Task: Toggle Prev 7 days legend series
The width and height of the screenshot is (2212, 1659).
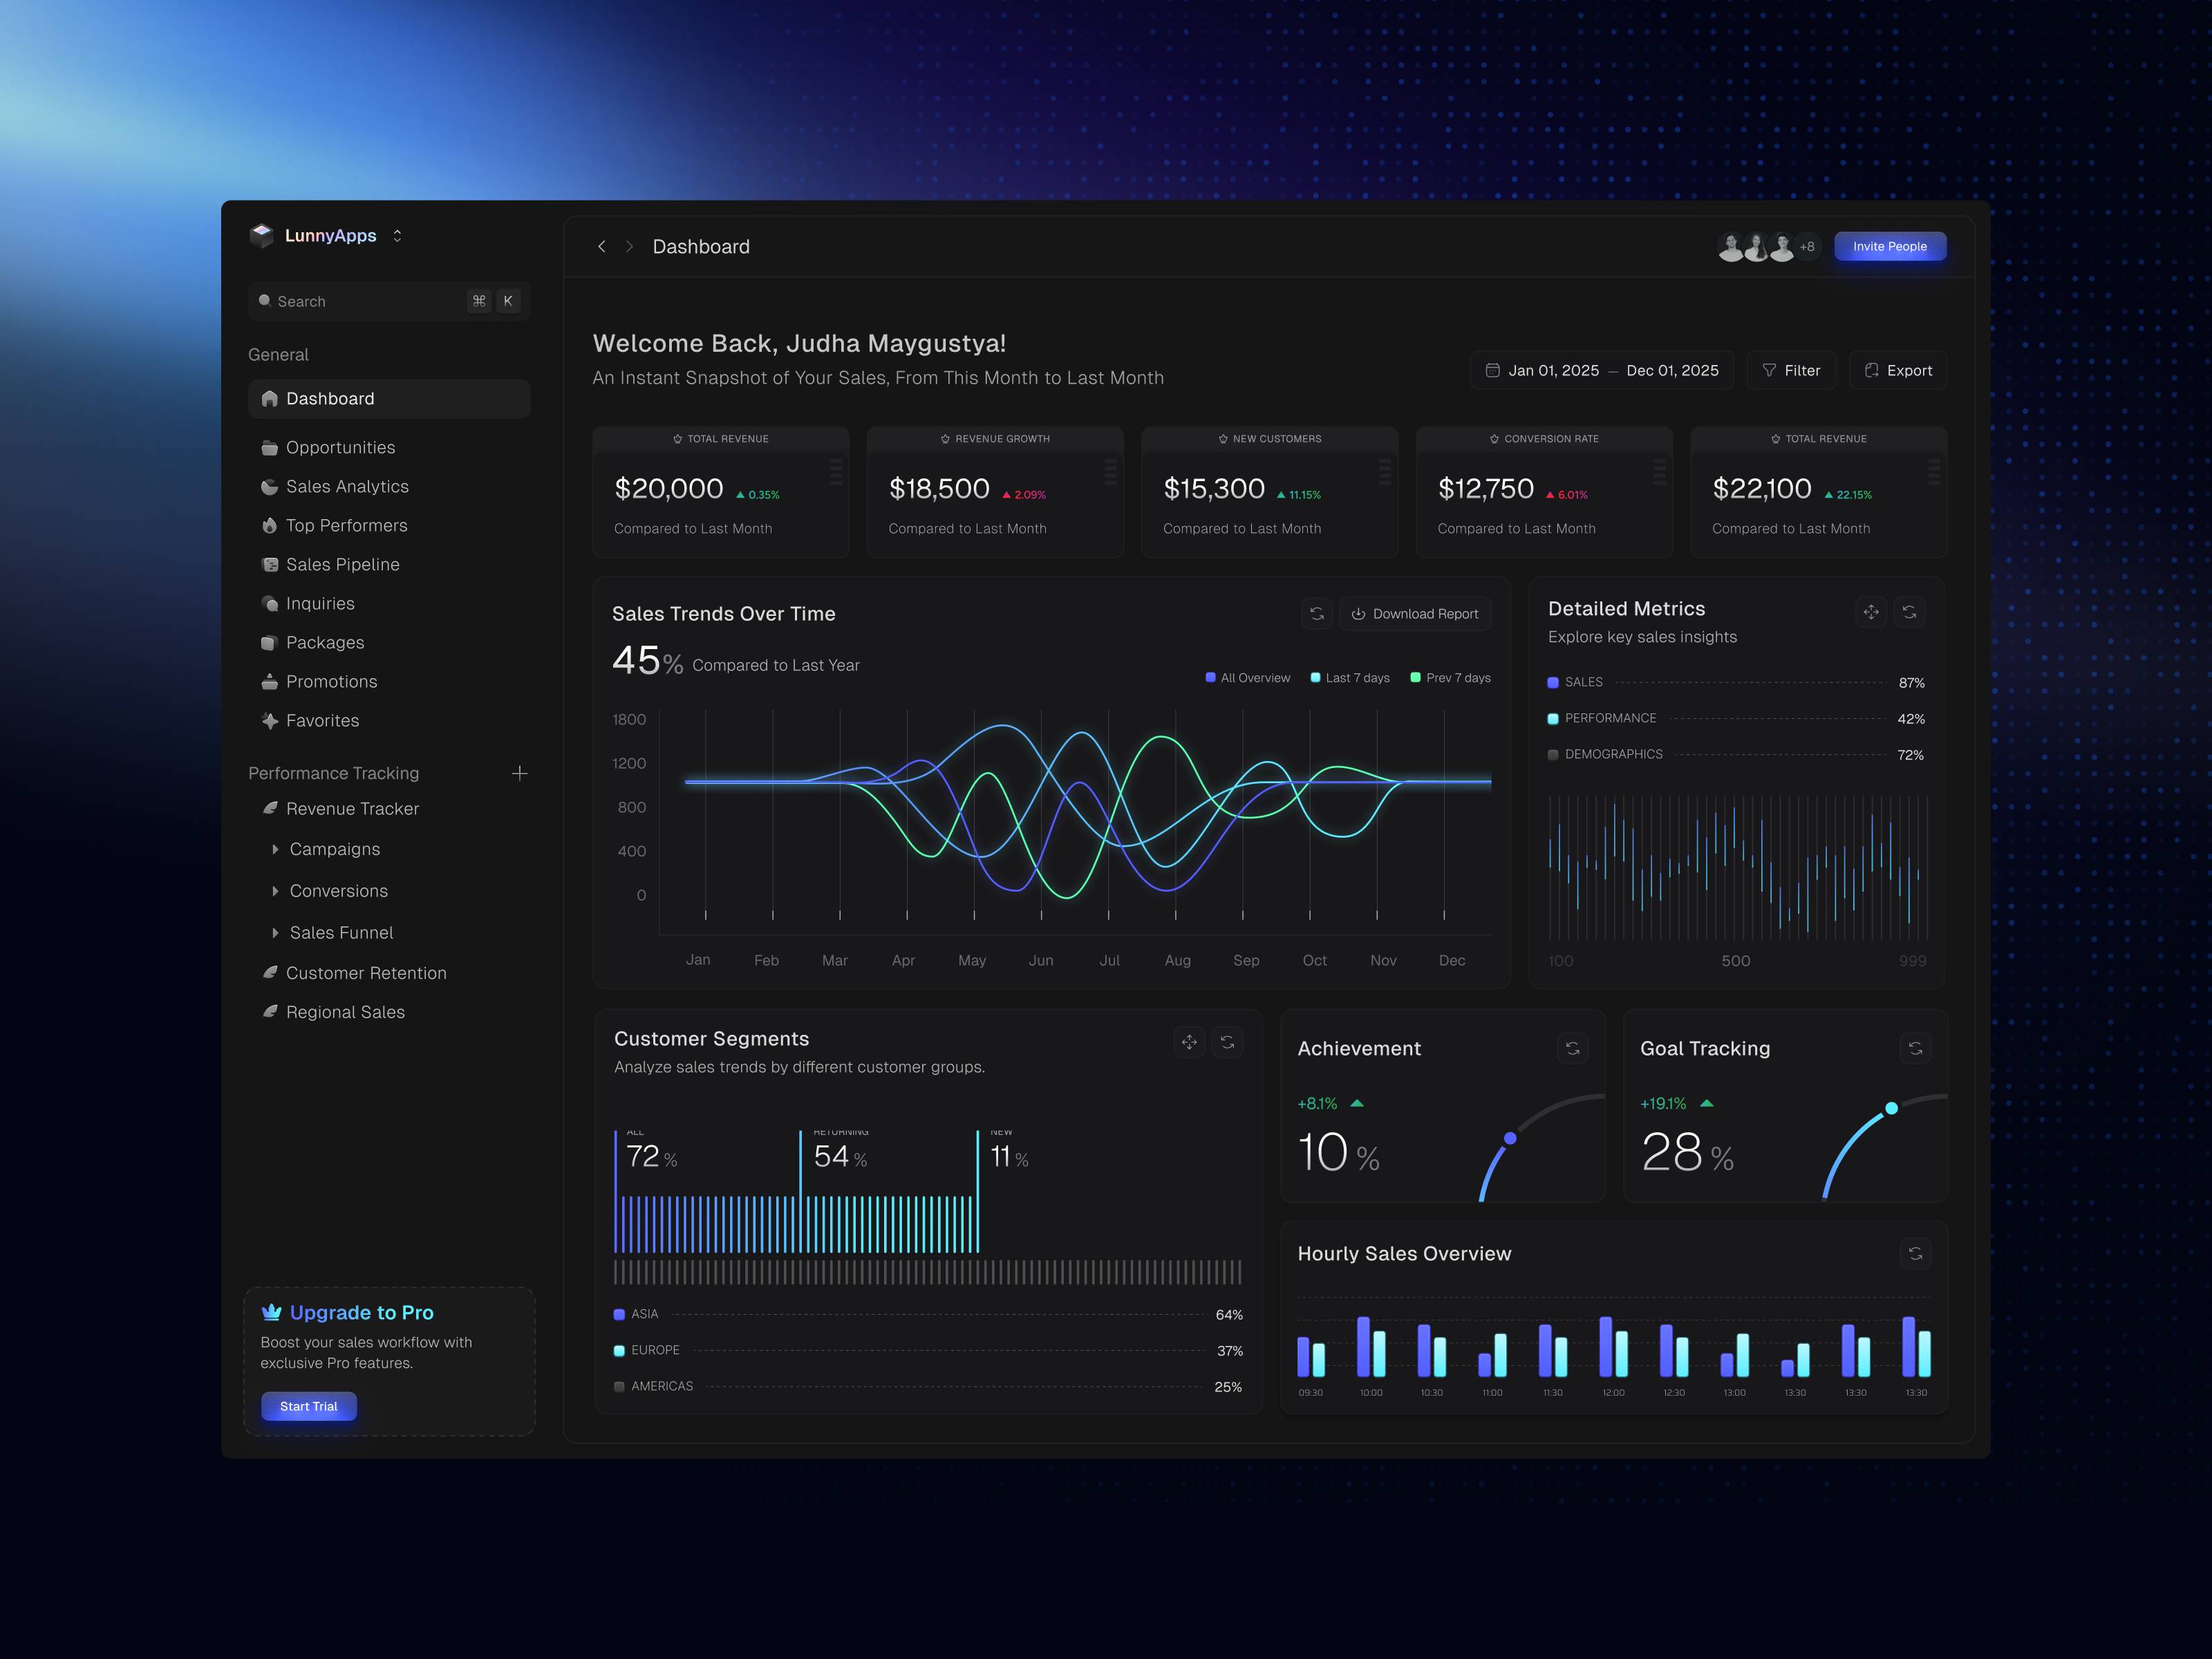Action: tap(1450, 678)
